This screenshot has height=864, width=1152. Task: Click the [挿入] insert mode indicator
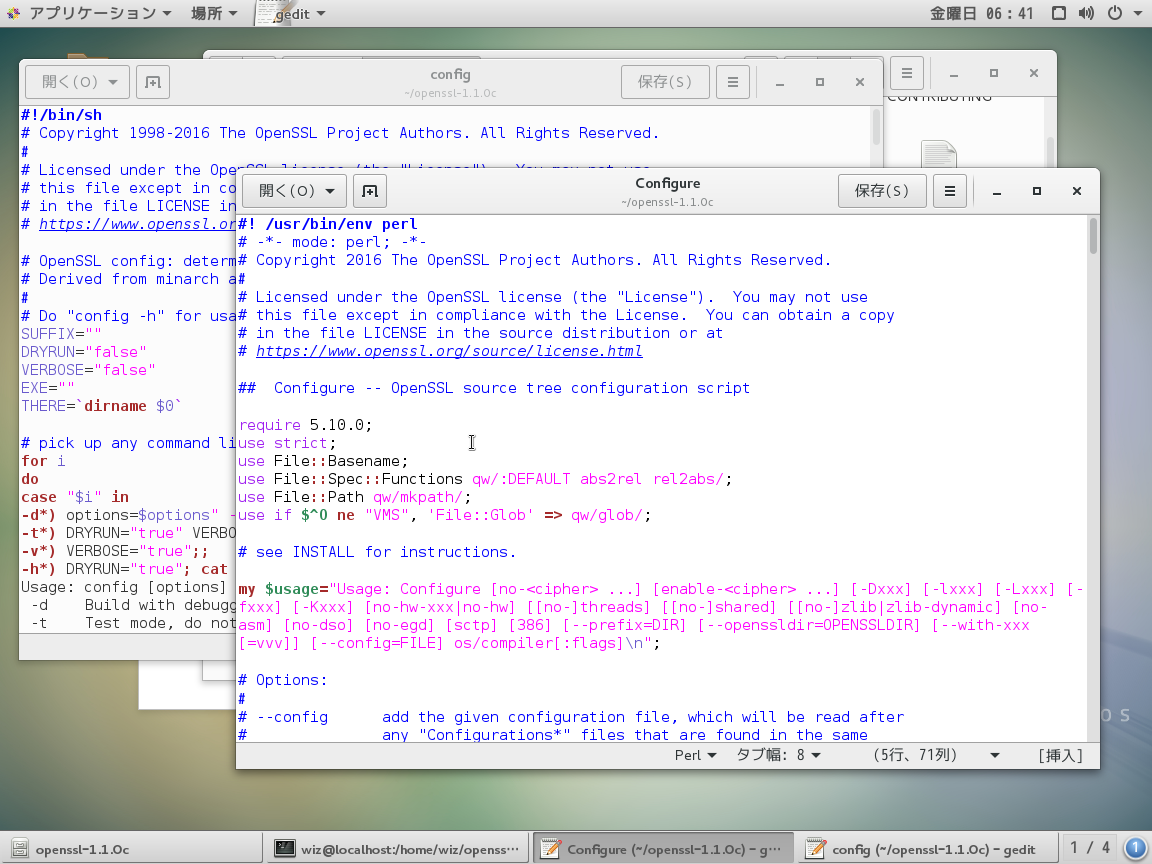pos(1060,755)
